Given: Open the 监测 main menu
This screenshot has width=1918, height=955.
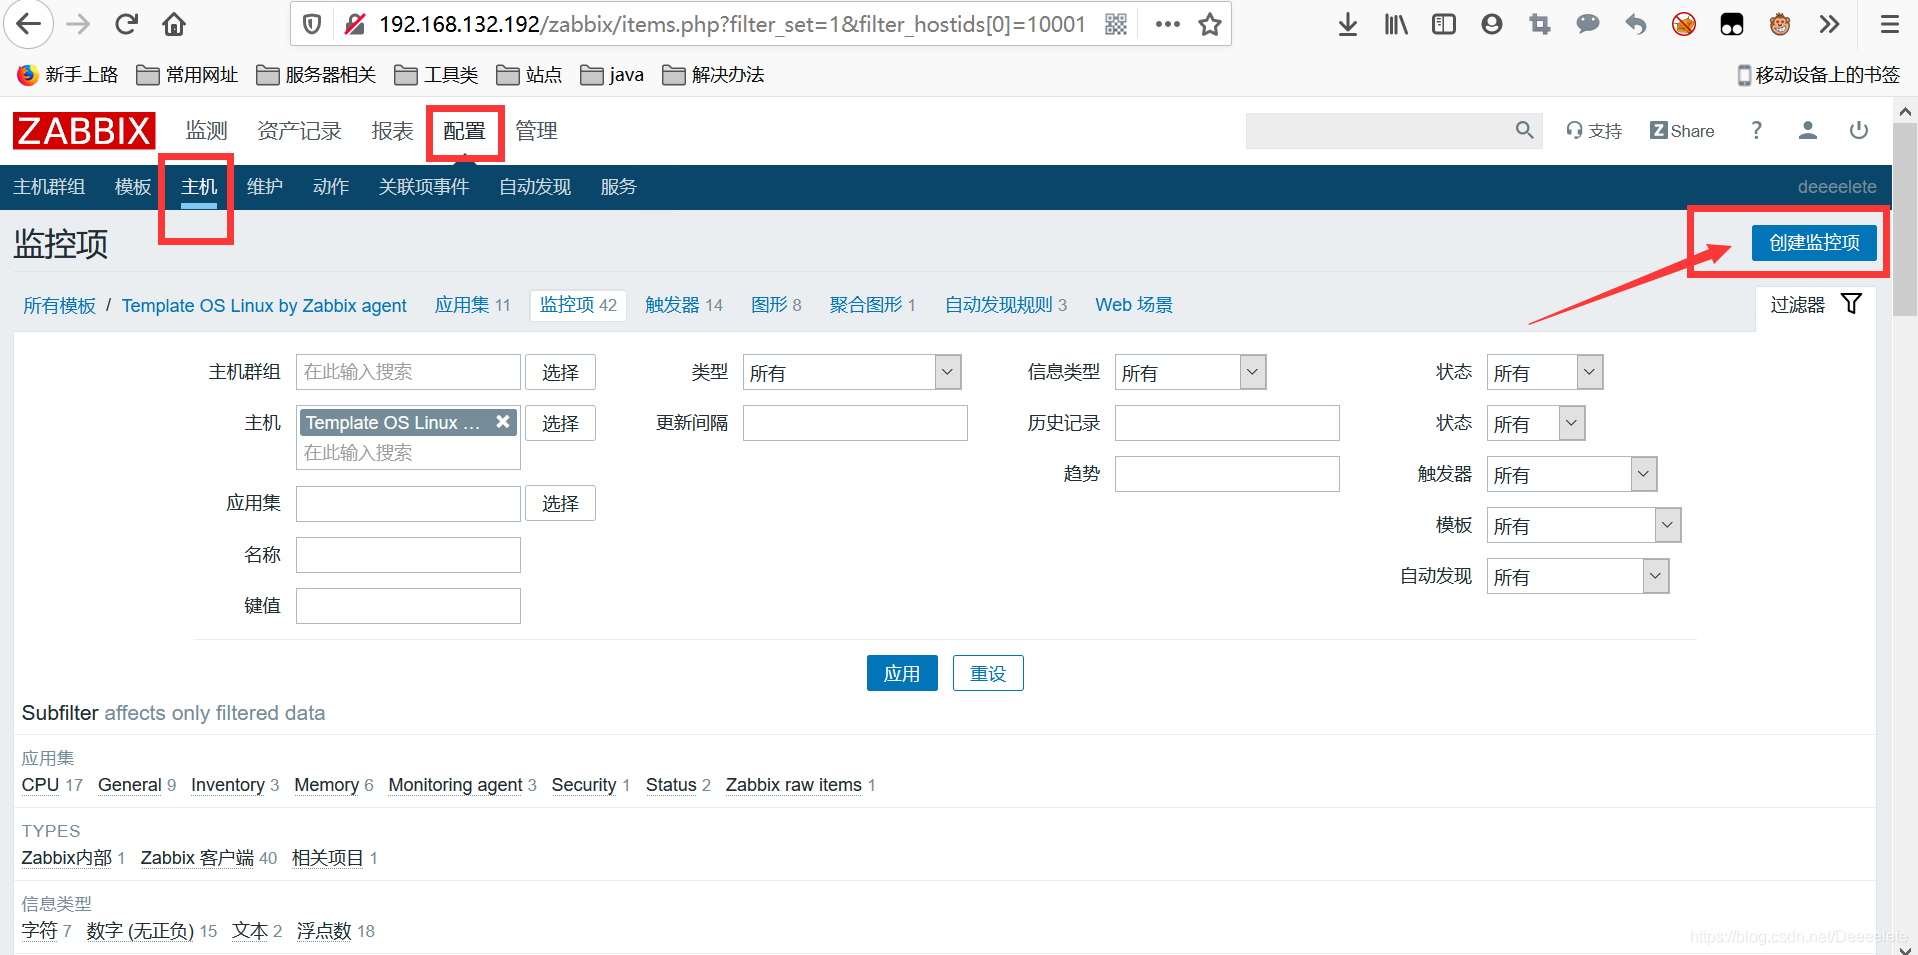Looking at the screenshot, I should pos(207,131).
